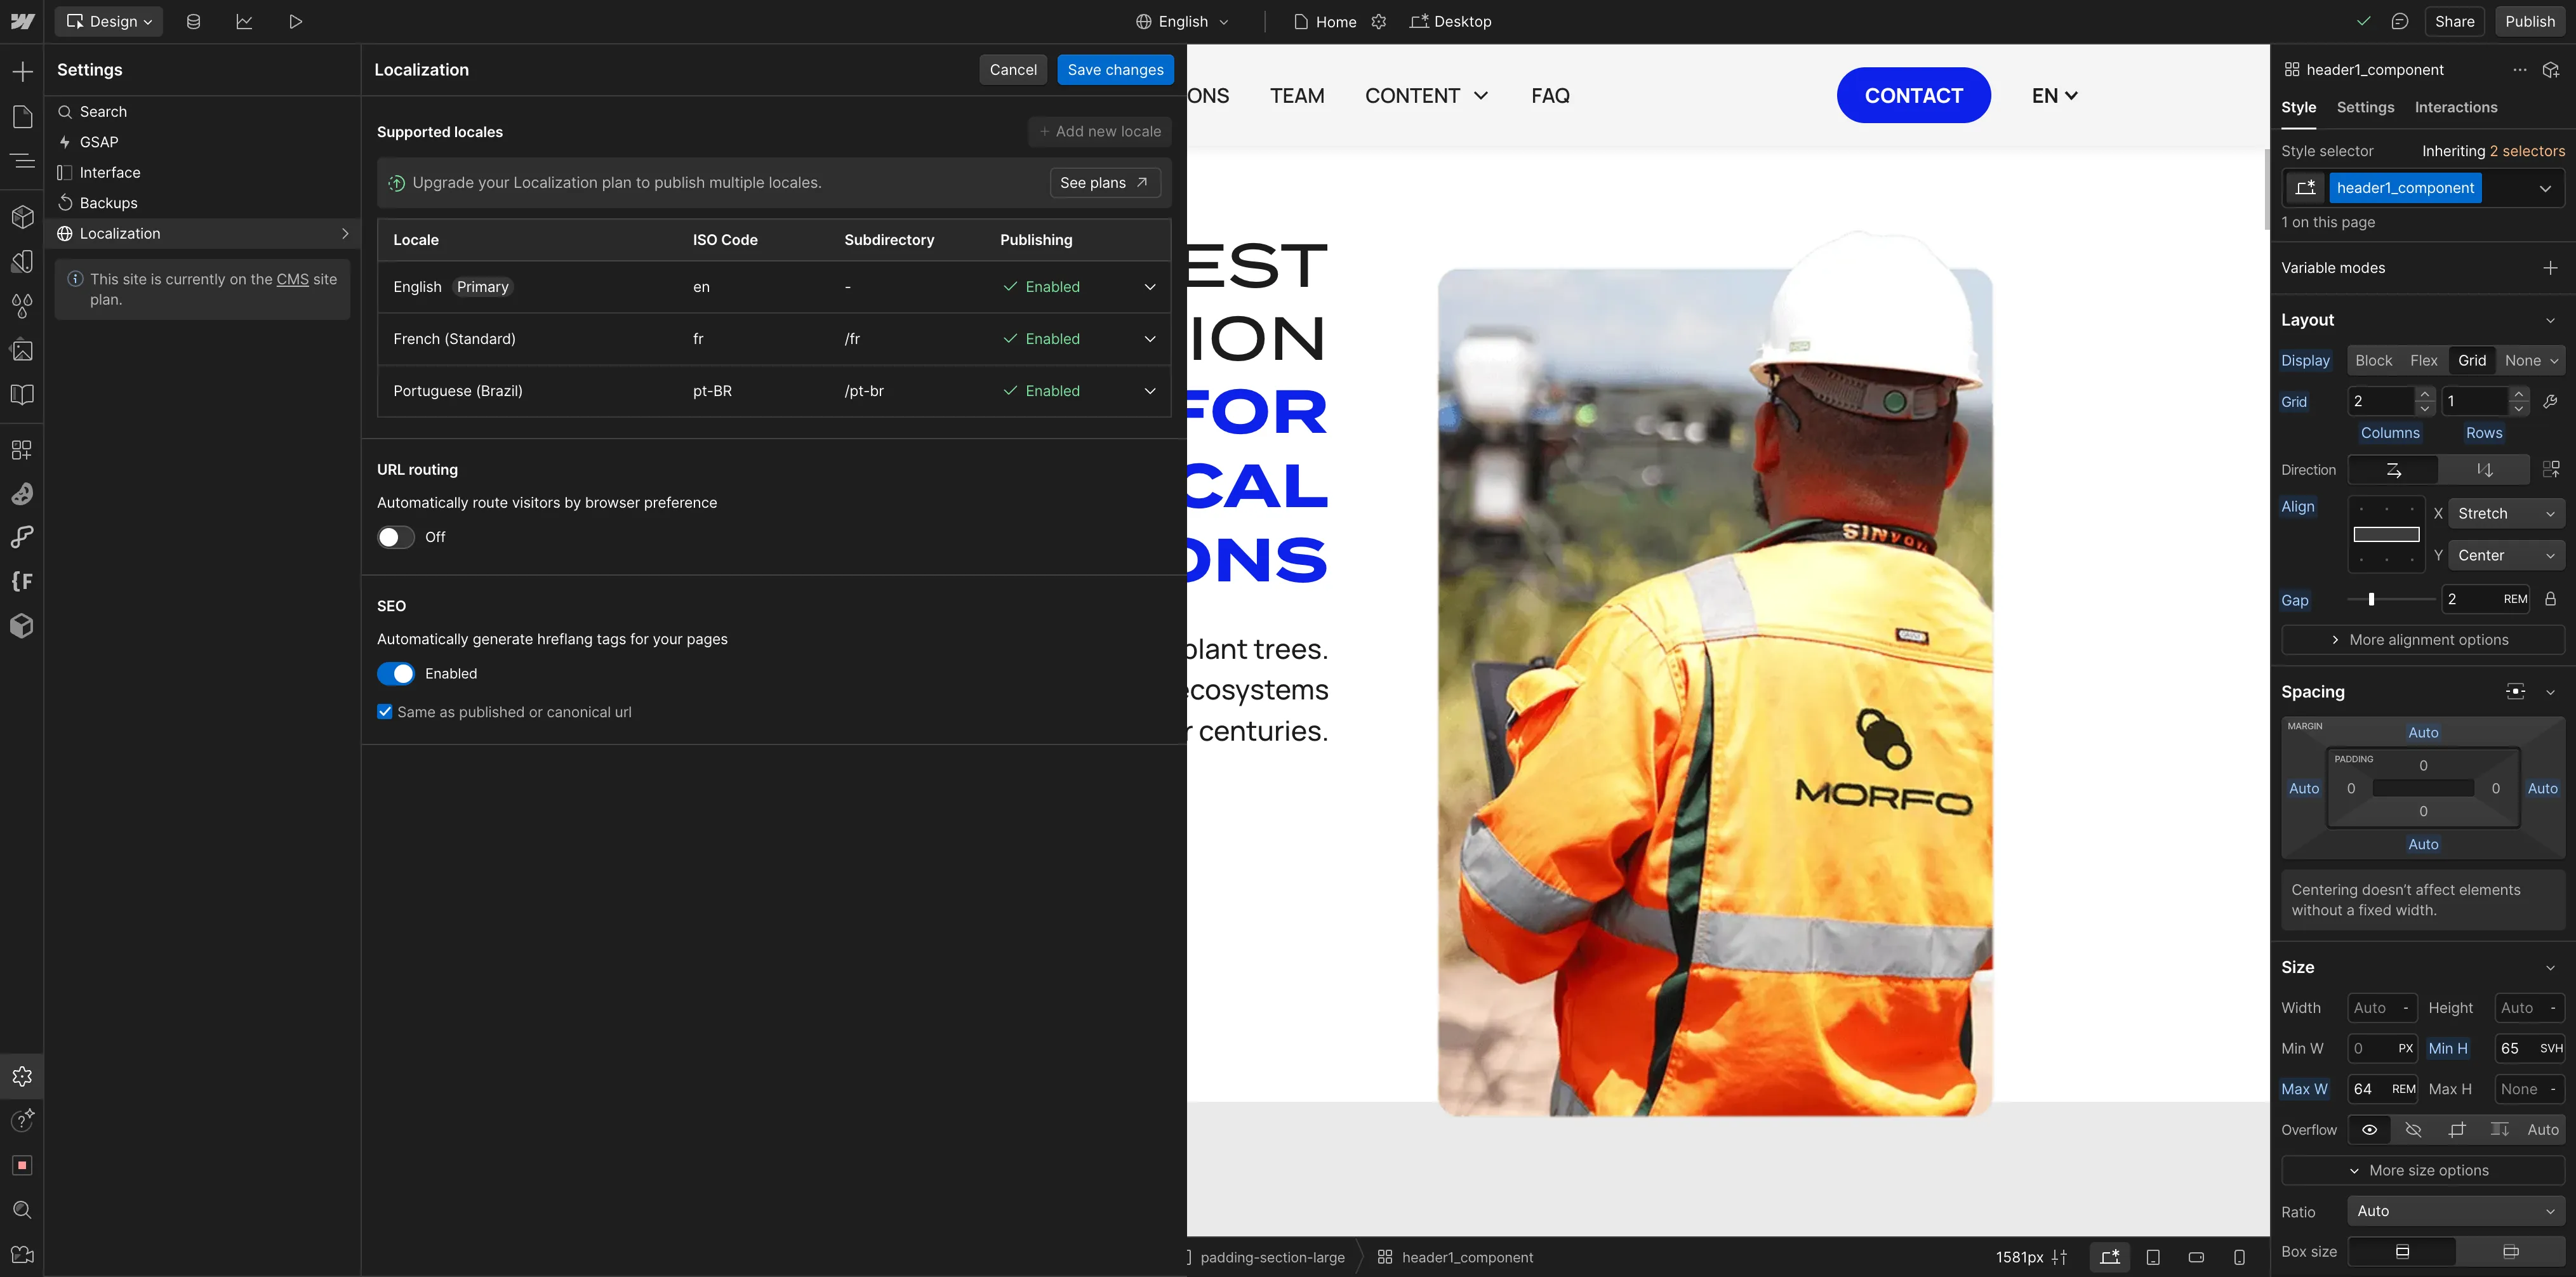Click the Publish button
This screenshot has width=2576, height=1277.
(x=2530, y=21)
